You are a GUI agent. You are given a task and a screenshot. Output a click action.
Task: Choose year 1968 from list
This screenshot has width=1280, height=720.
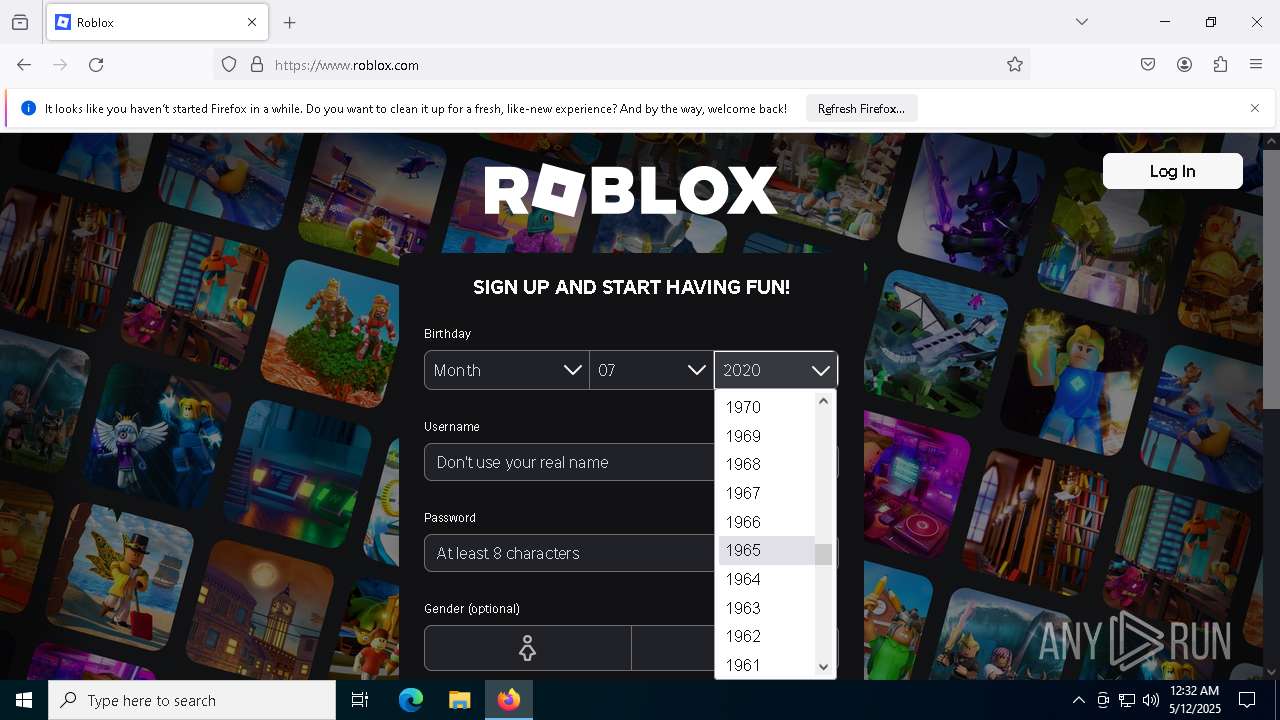tap(766, 464)
